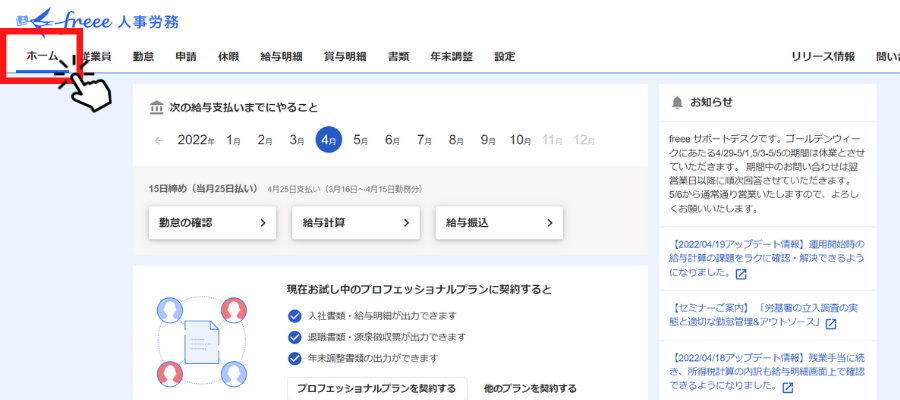Open external link icon for 2022/04/18 update
This screenshot has width=900, height=400.
pos(787,388)
